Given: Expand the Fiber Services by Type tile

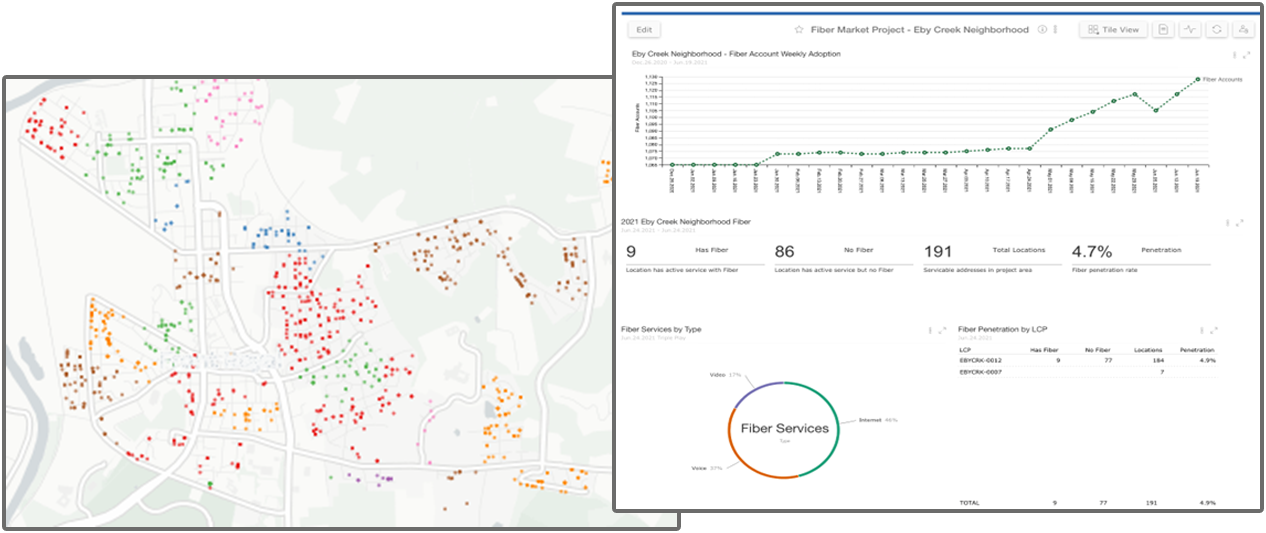Looking at the screenshot, I should point(942,329).
